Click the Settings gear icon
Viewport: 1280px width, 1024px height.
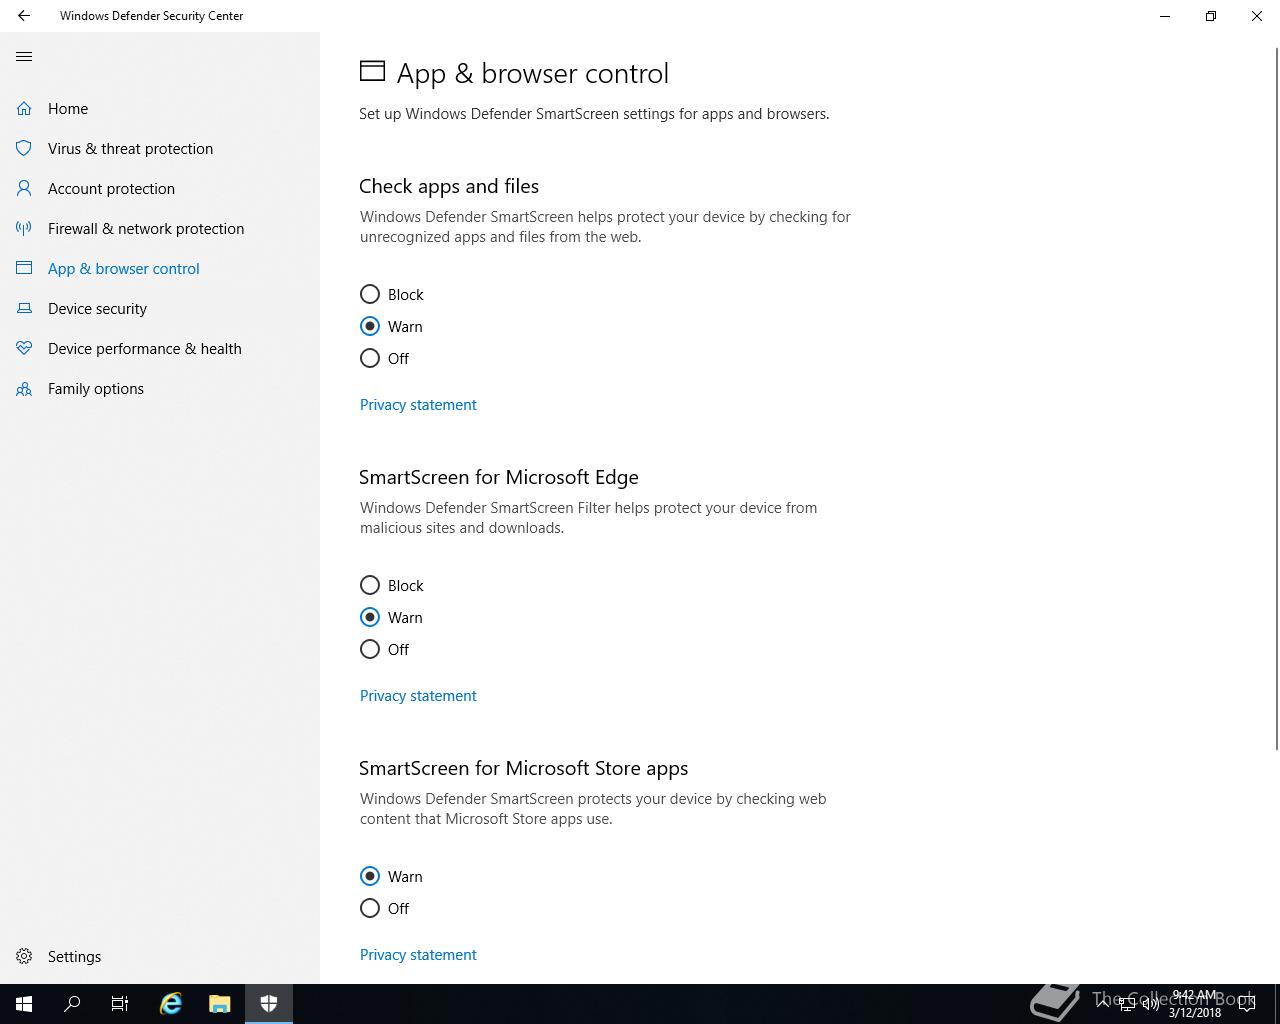coord(24,956)
